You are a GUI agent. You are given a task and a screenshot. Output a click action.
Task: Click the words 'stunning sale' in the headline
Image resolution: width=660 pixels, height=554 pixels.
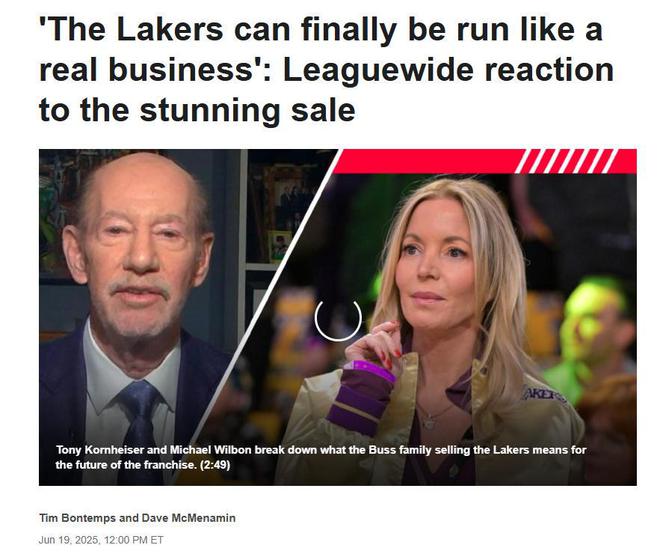[x=248, y=110]
